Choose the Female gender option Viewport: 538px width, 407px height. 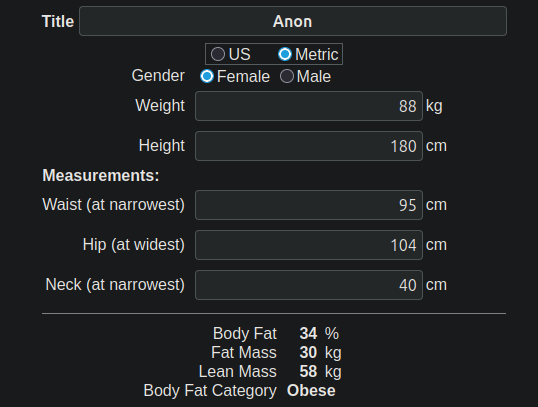click(207, 76)
